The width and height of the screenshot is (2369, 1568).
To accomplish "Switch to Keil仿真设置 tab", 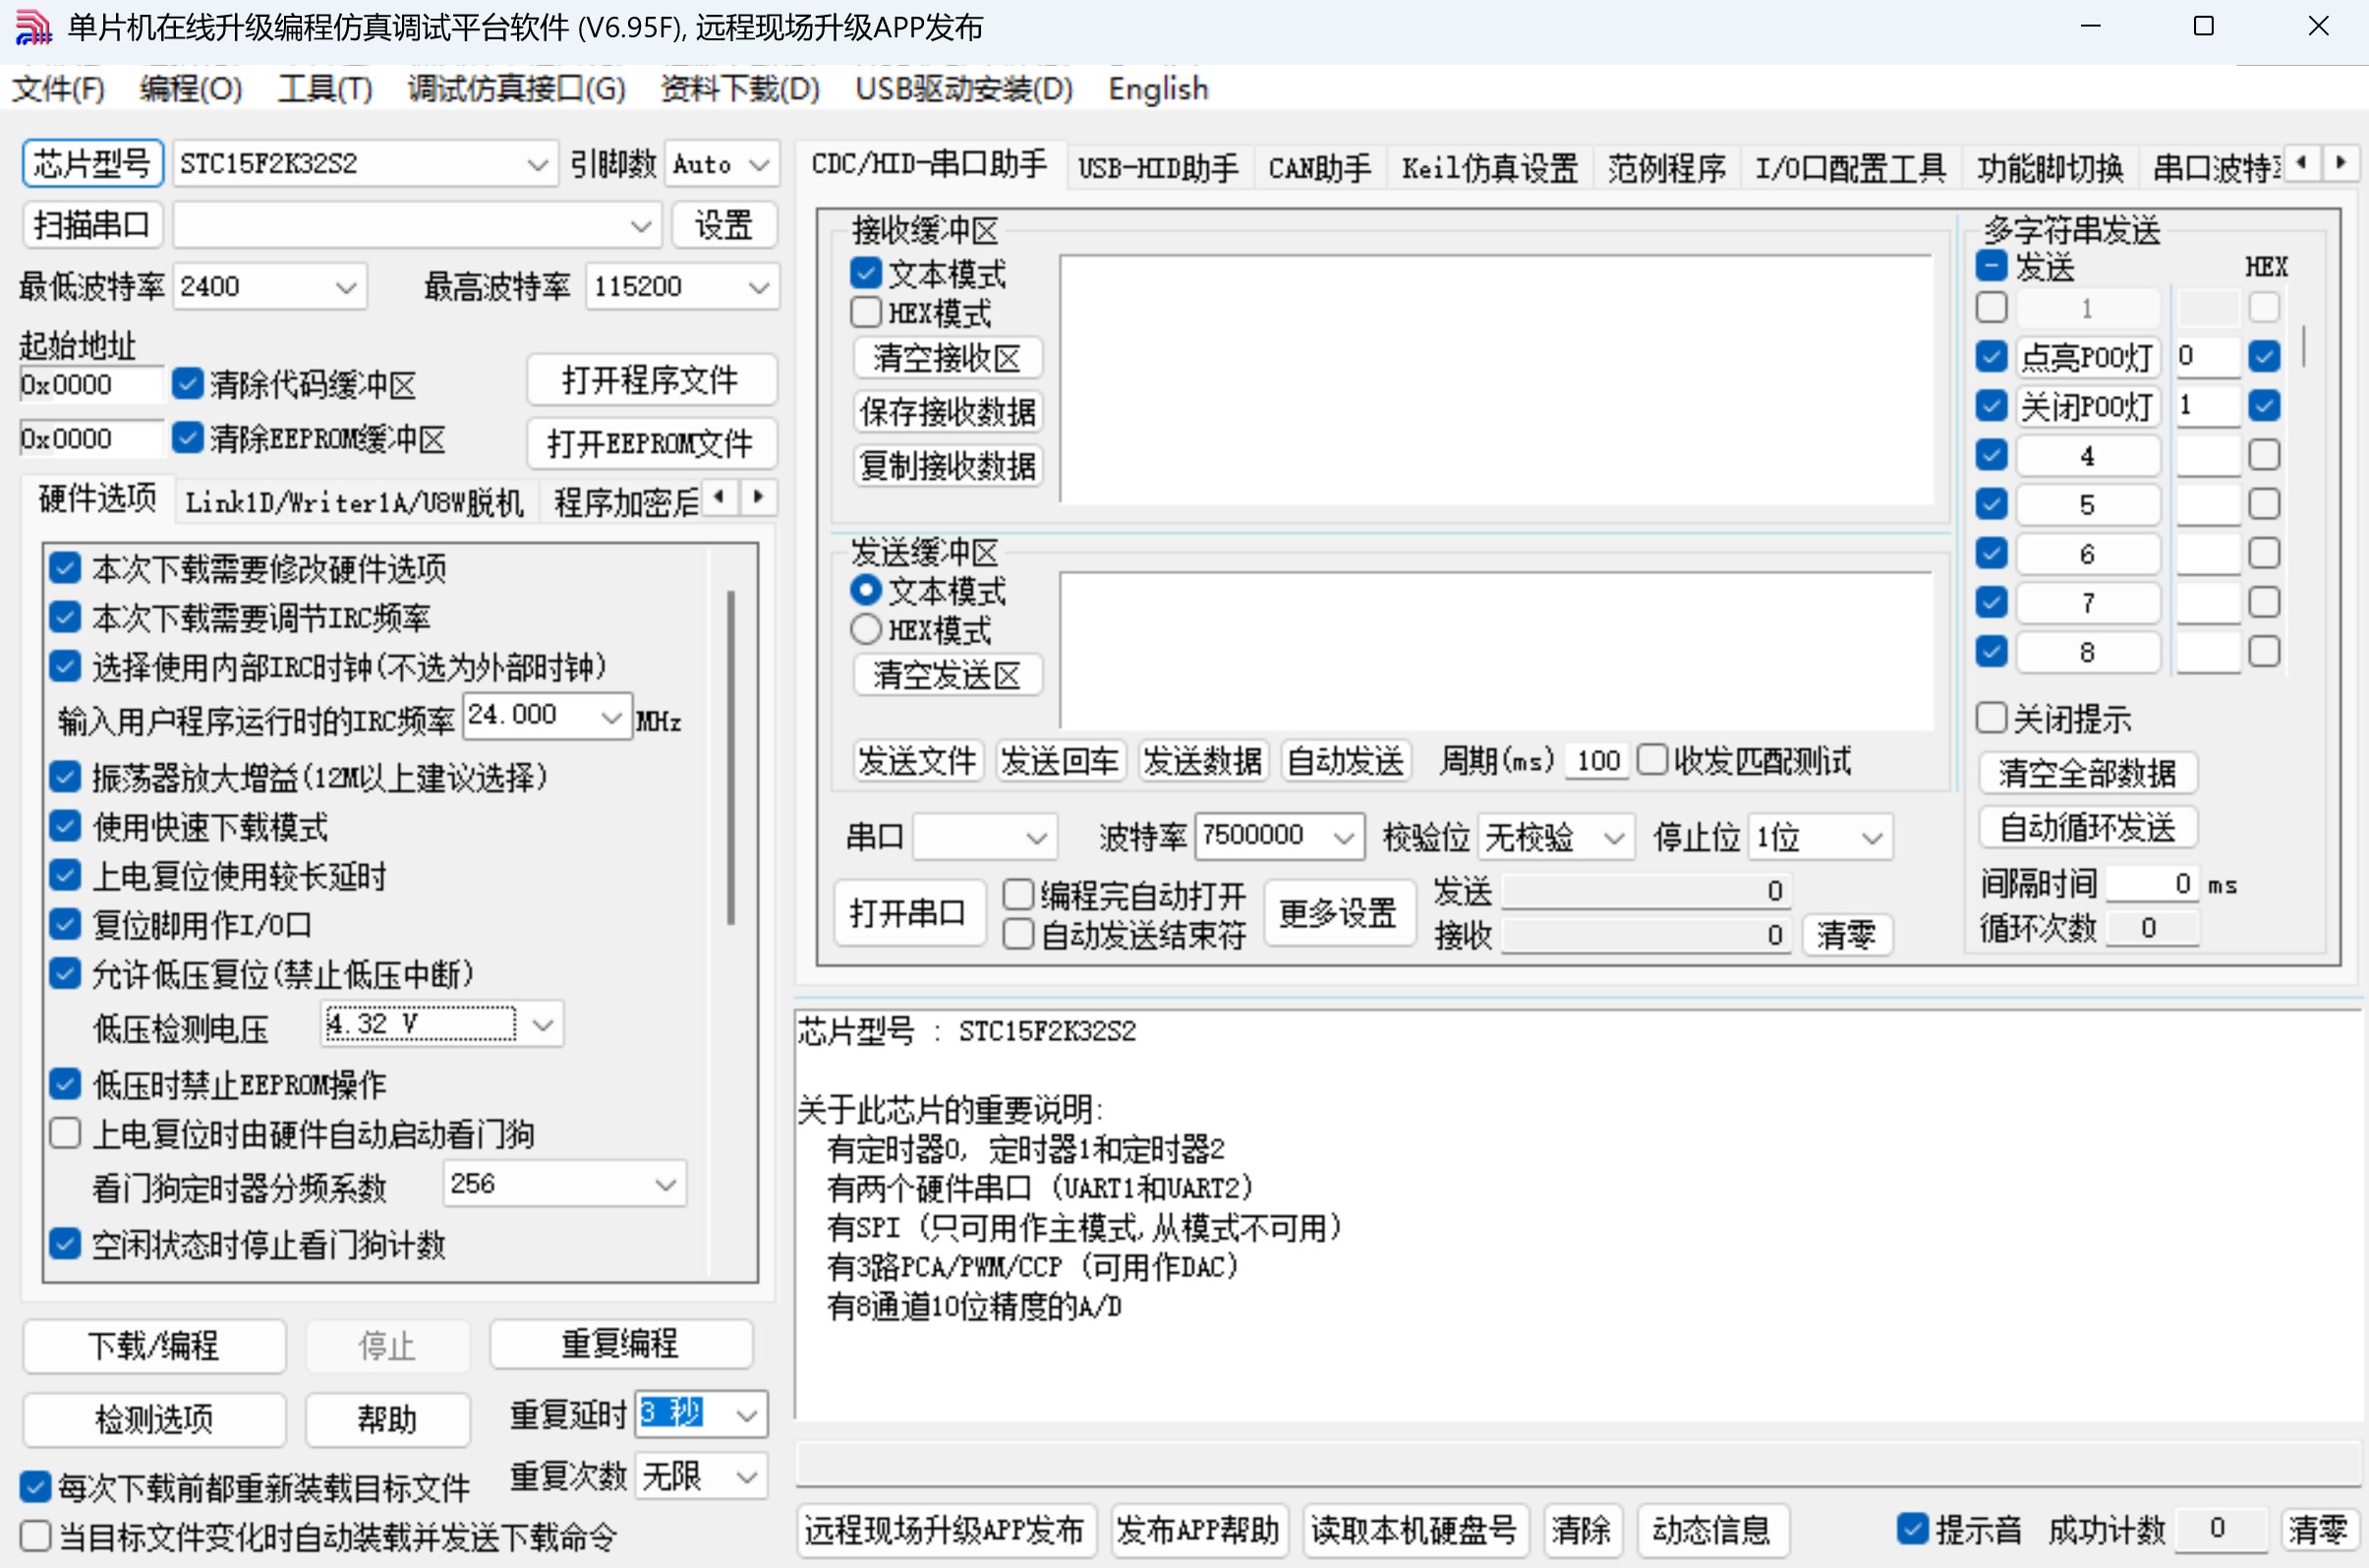I will click(1489, 168).
